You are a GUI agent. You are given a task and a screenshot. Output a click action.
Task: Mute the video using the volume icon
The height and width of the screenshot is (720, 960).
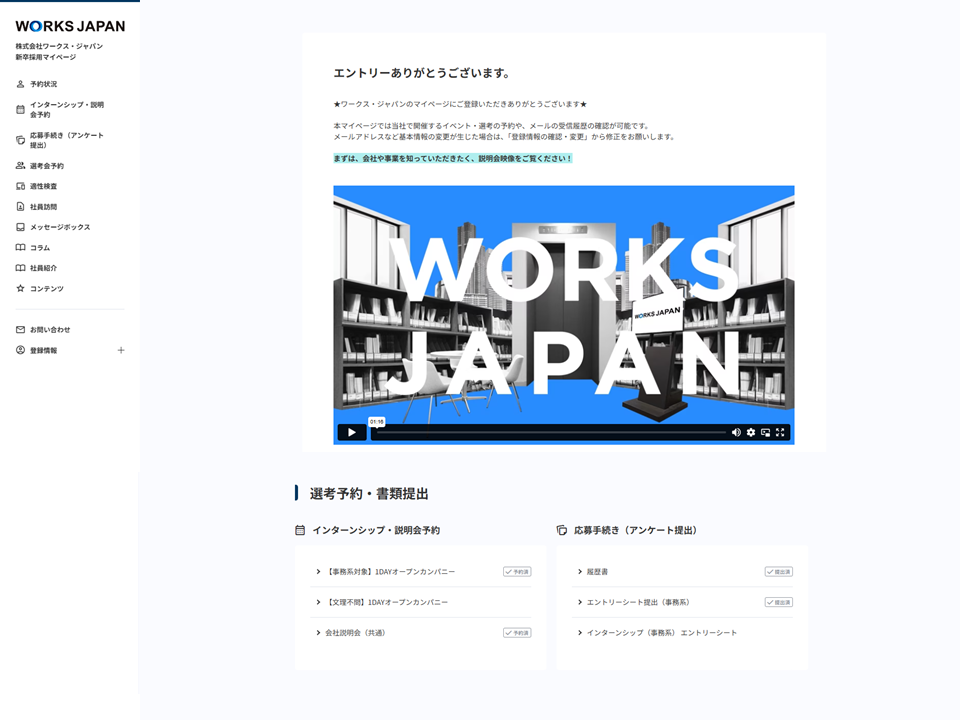coord(735,432)
